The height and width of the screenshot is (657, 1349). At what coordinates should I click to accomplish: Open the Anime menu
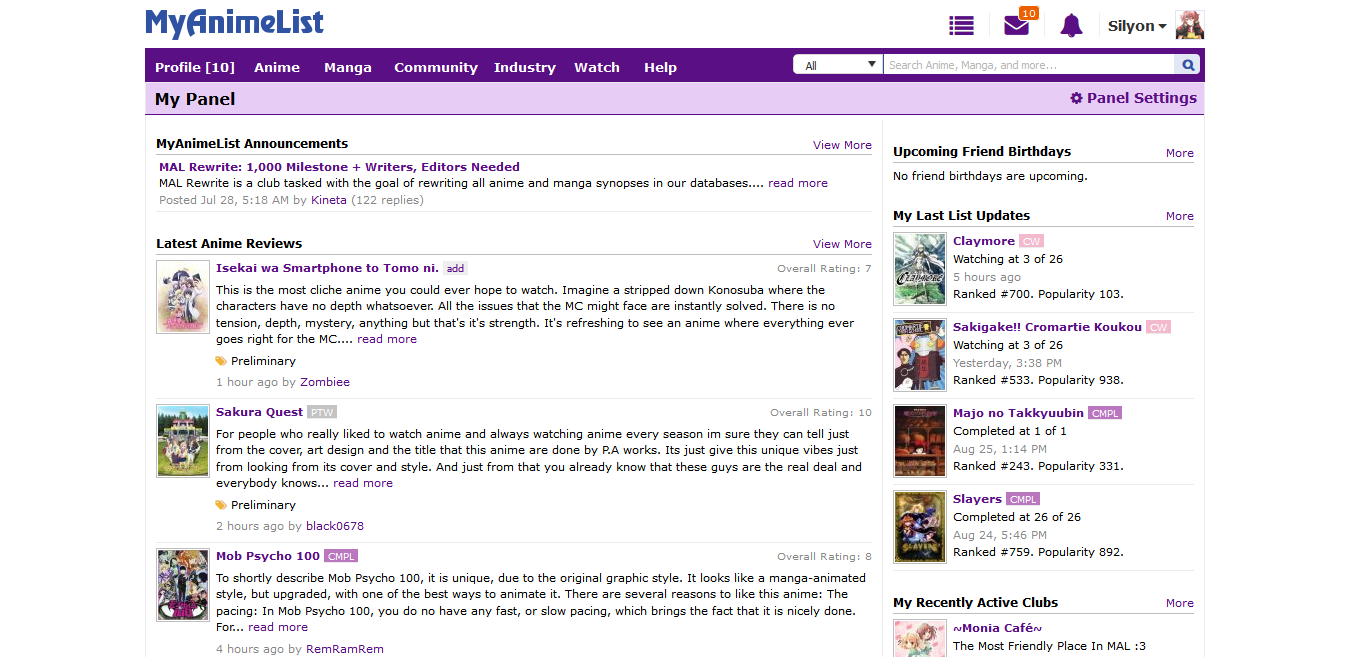tap(277, 67)
